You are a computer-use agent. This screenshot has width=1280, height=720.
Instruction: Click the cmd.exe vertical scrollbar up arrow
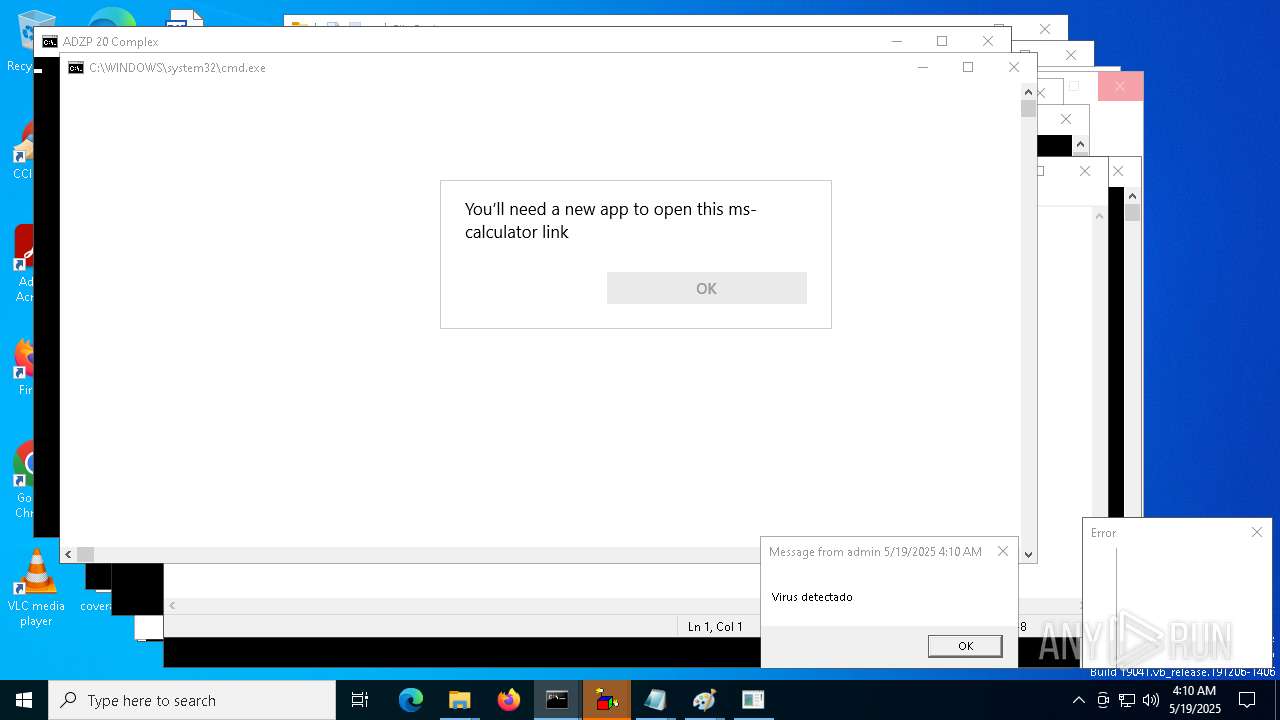pyautogui.click(x=1028, y=92)
